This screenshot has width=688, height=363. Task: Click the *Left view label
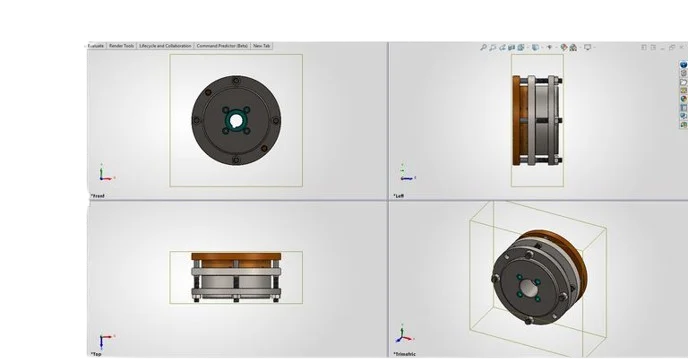[398, 196]
